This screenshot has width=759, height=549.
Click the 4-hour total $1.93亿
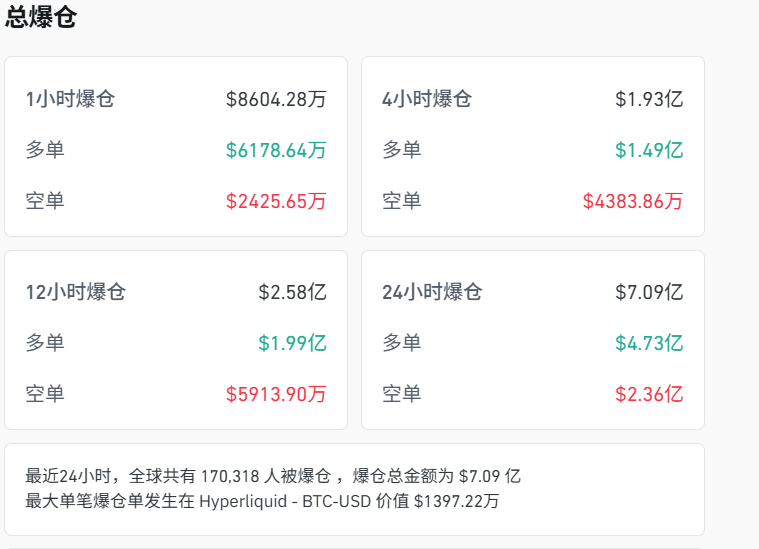649,99
